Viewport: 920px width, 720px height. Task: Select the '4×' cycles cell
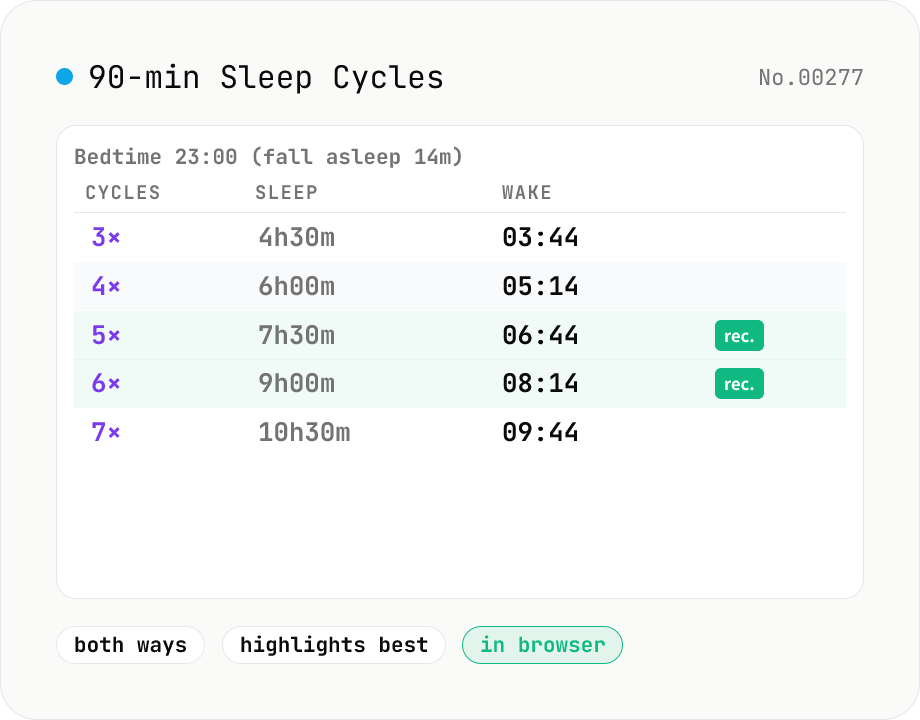[x=106, y=286]
